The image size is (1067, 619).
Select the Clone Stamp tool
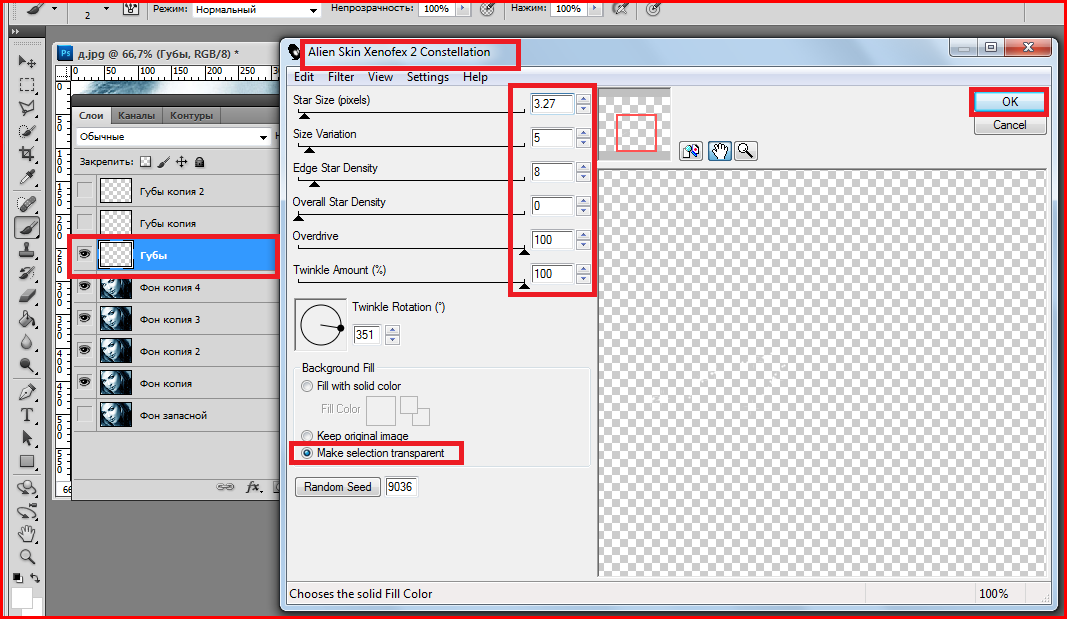27,250
